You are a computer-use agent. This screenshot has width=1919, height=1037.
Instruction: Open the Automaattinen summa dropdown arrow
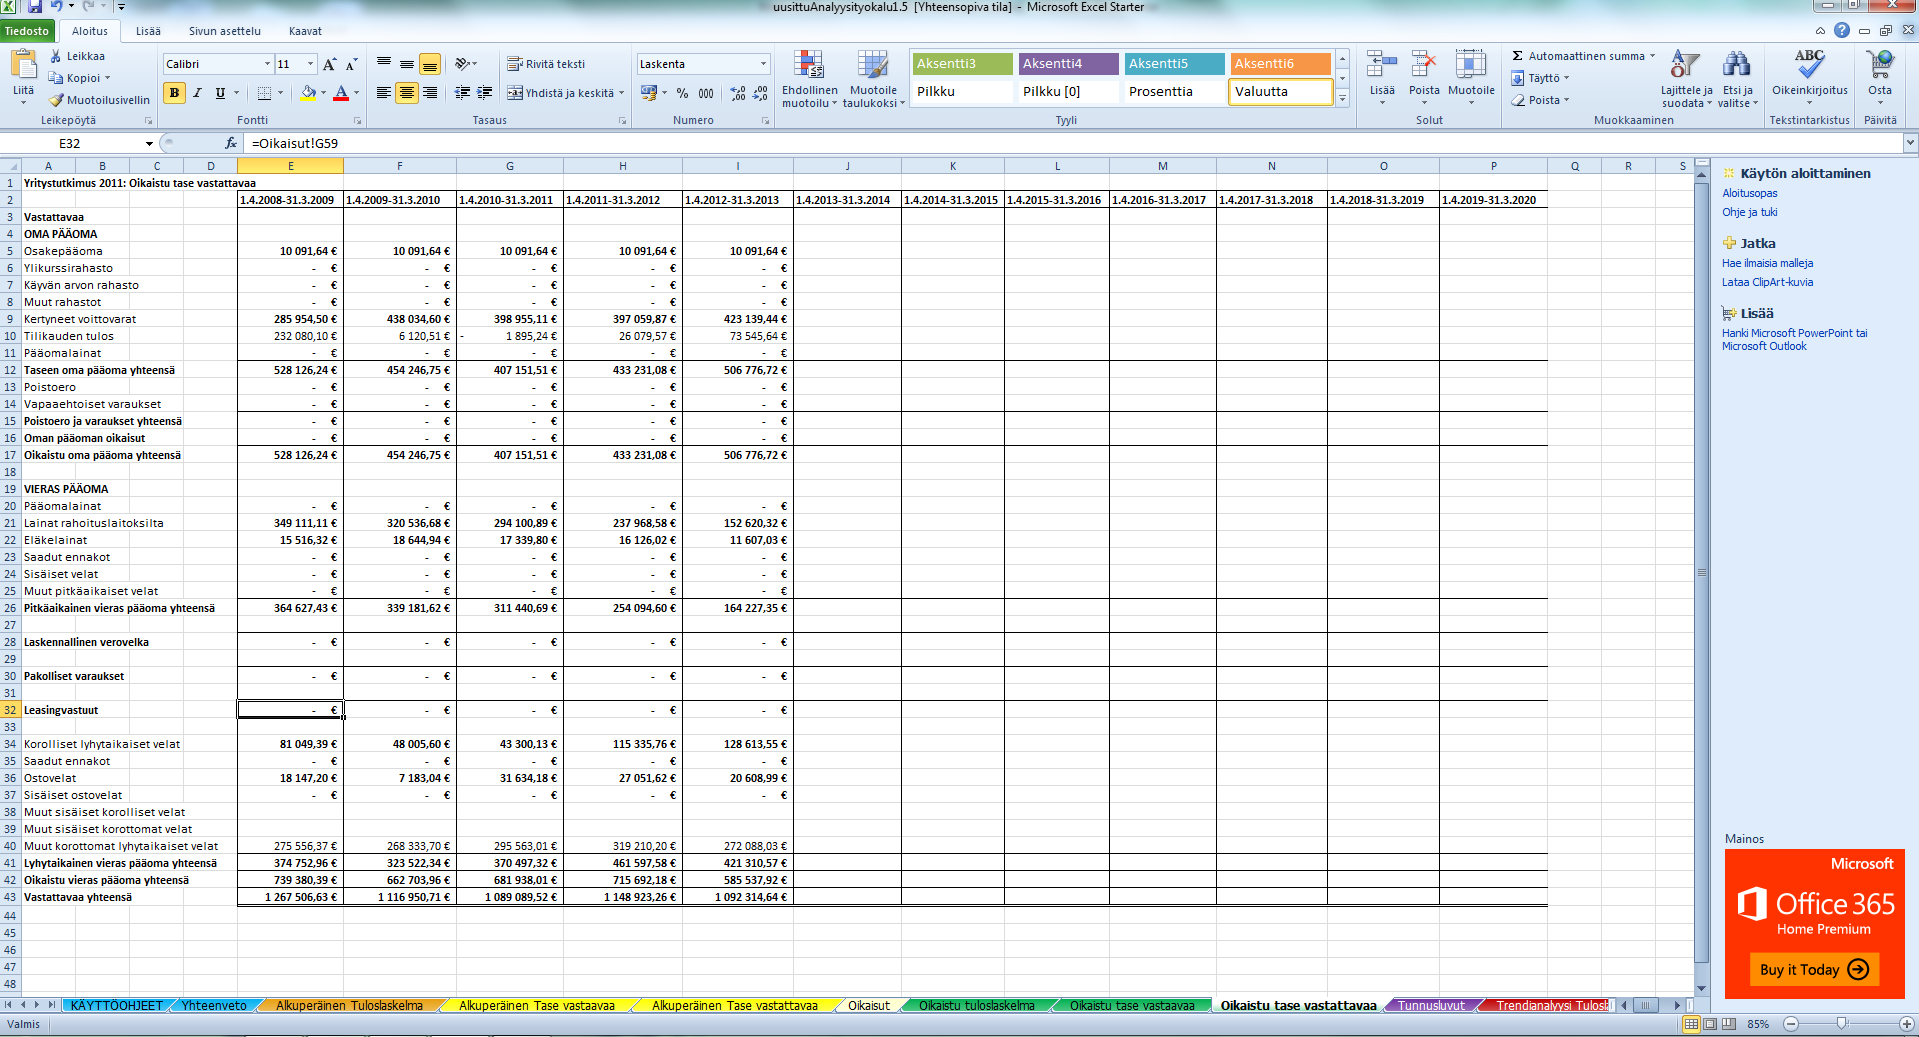coord(1652,56)
